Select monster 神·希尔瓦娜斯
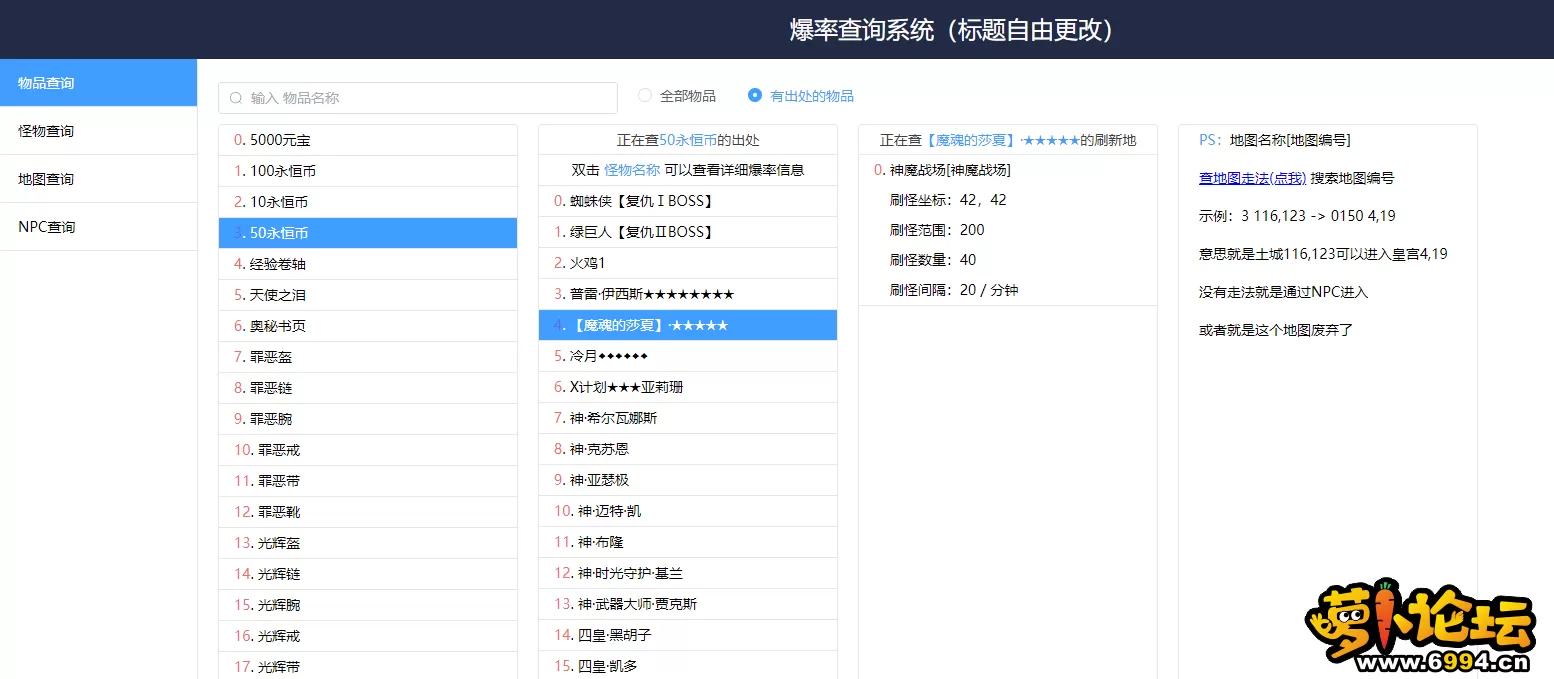The width and height of the screenshot is (1554, 679). (x=688, y=419)
